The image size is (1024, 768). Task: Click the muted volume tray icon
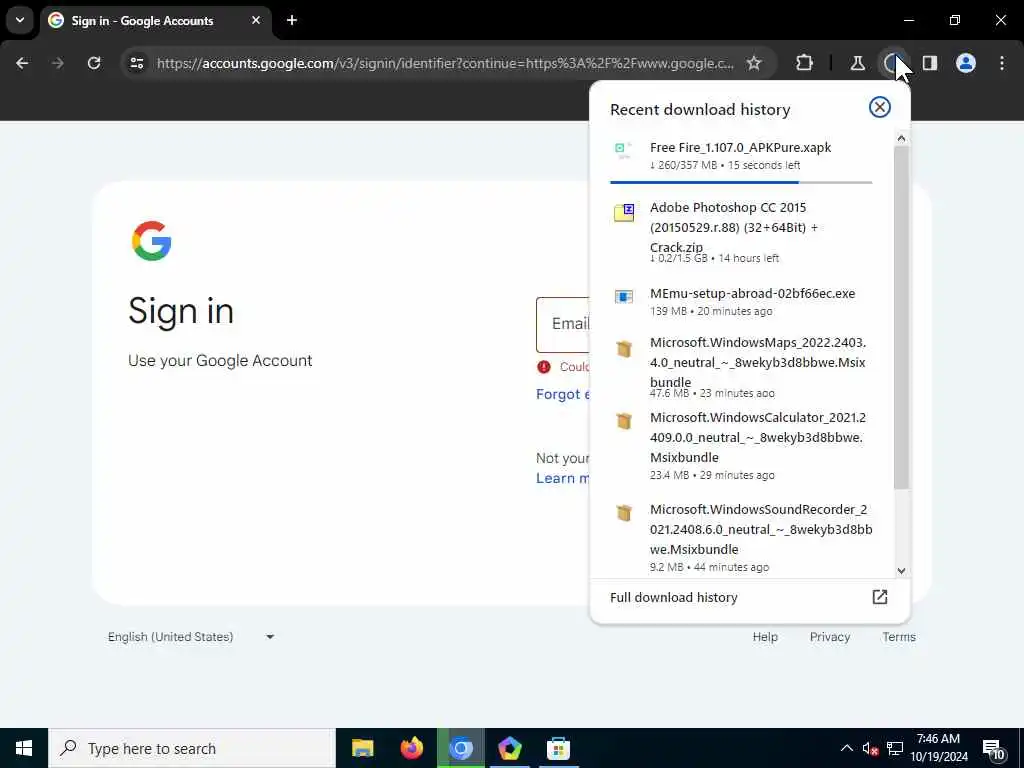click(x=870, y=749)
